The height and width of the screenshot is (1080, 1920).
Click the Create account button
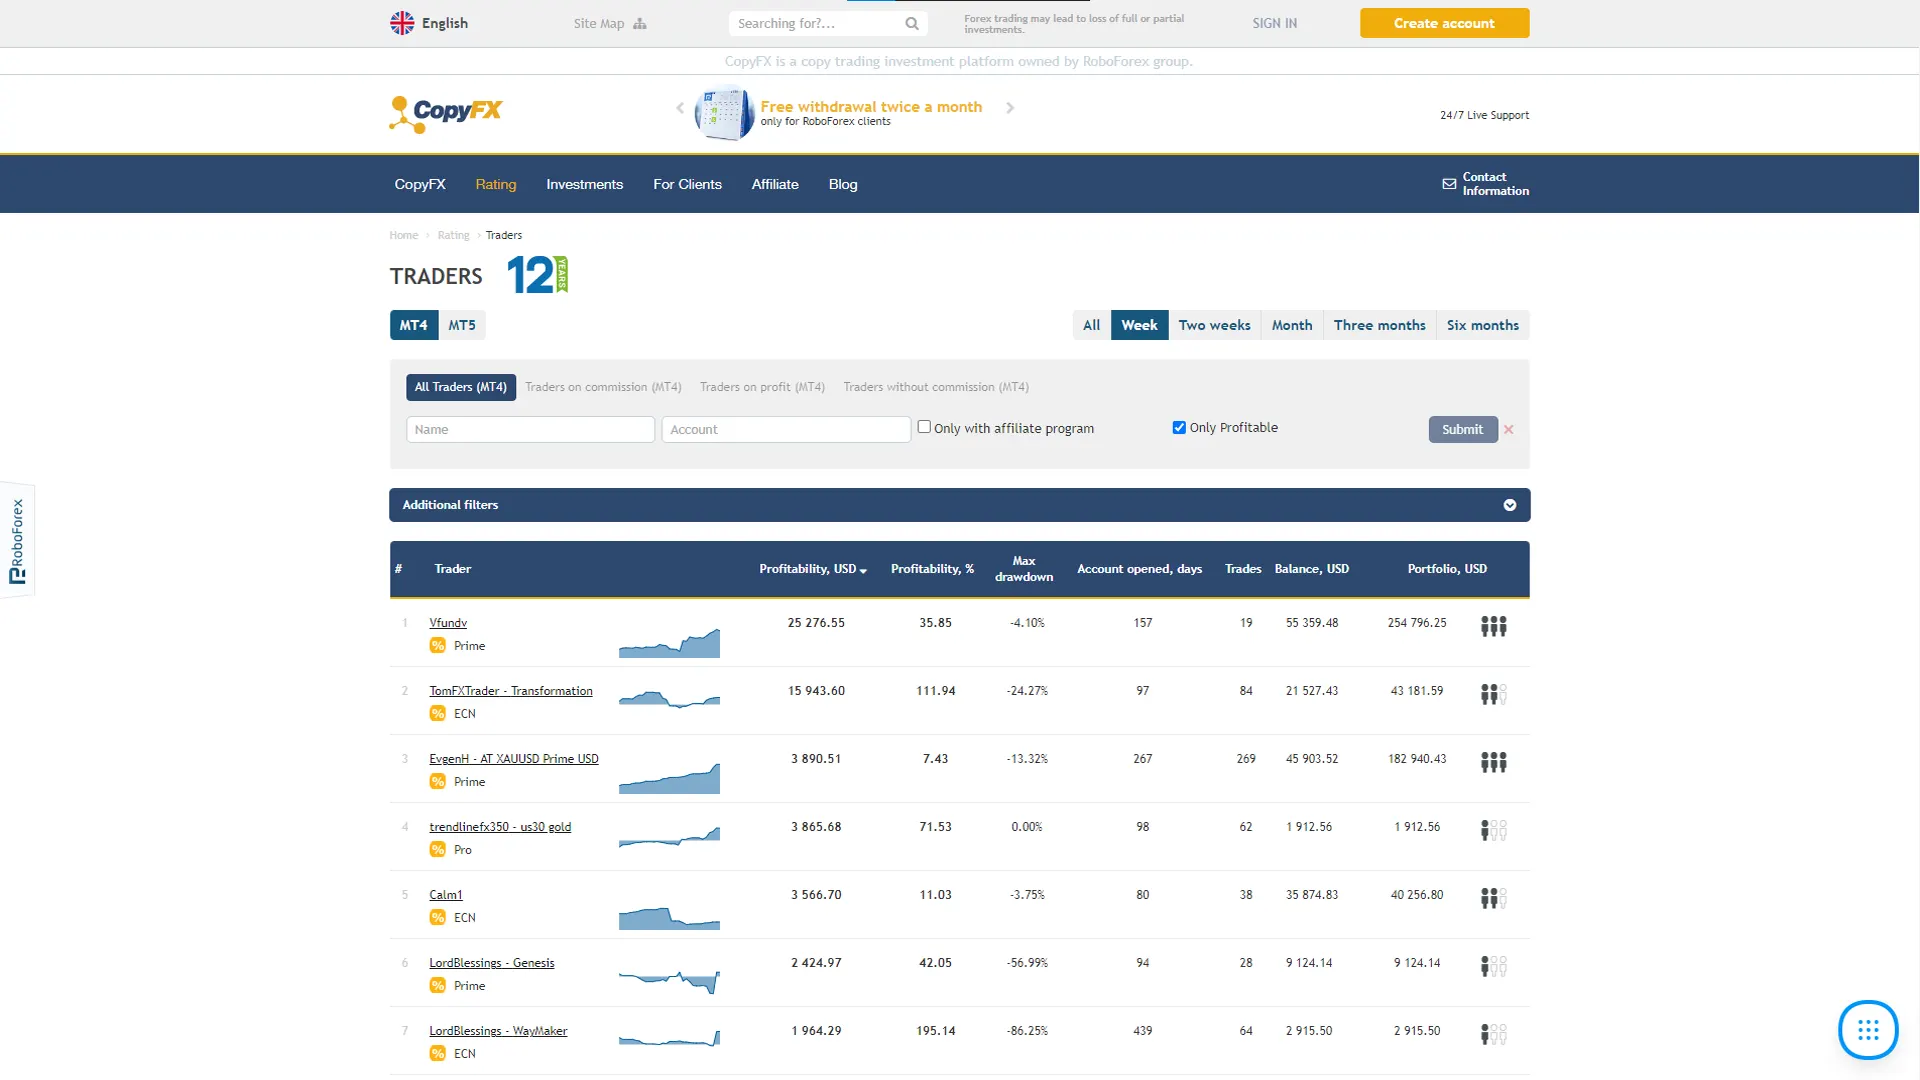click(1444, 23)
